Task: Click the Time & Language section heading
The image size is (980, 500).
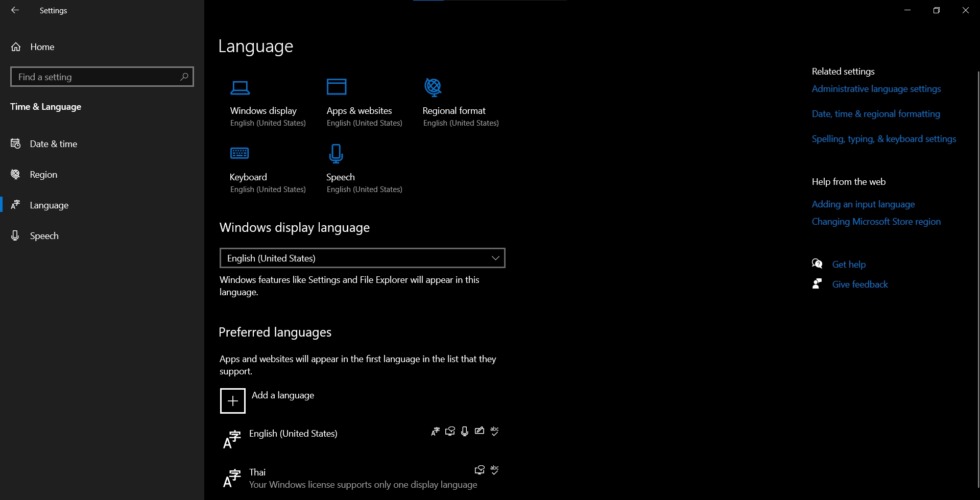Action: coord(46,107)
